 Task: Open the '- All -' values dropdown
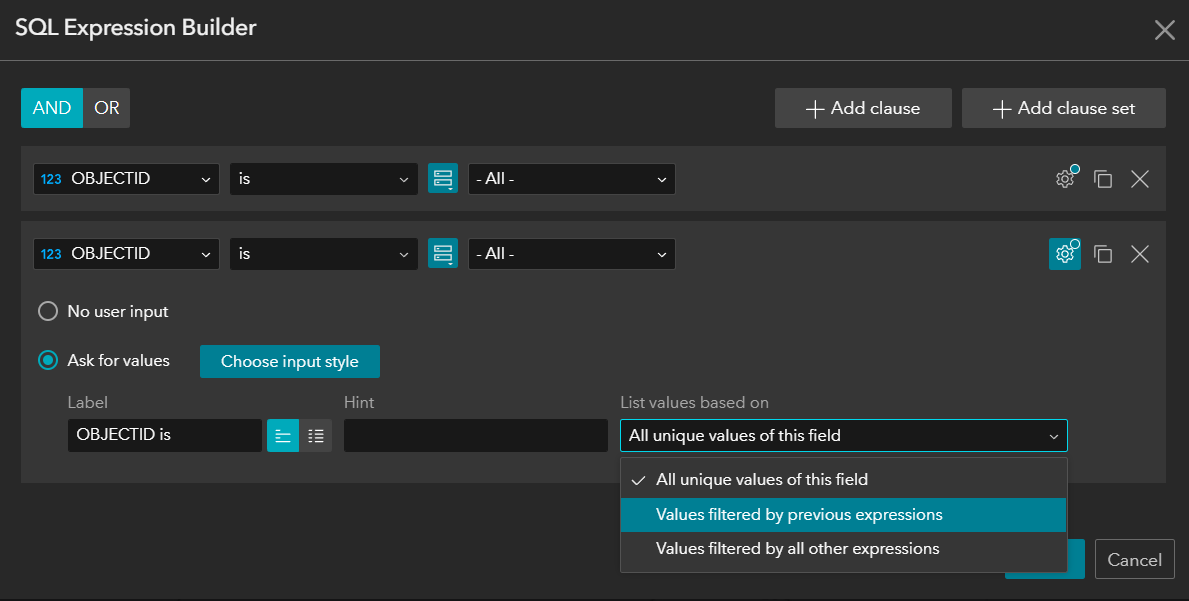coord(571,178)
